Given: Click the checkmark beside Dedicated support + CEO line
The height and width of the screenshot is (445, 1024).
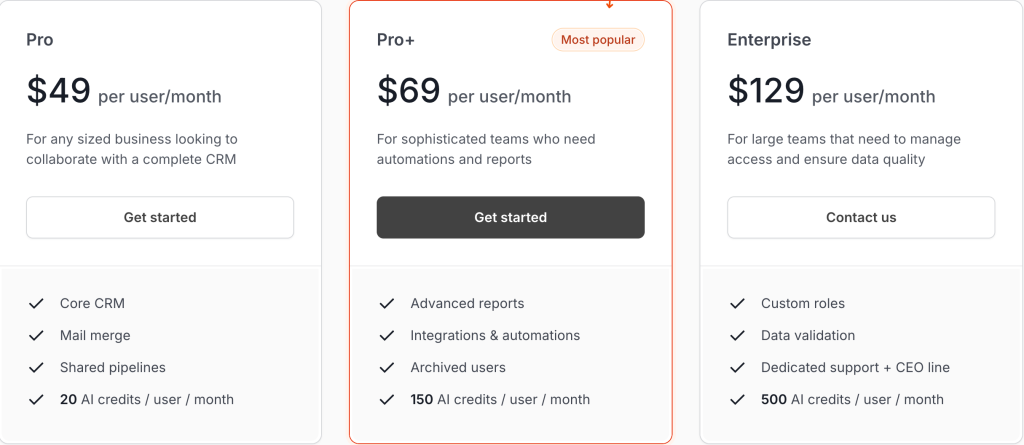Looking at the screenshot, I should [x=737, y=368].
